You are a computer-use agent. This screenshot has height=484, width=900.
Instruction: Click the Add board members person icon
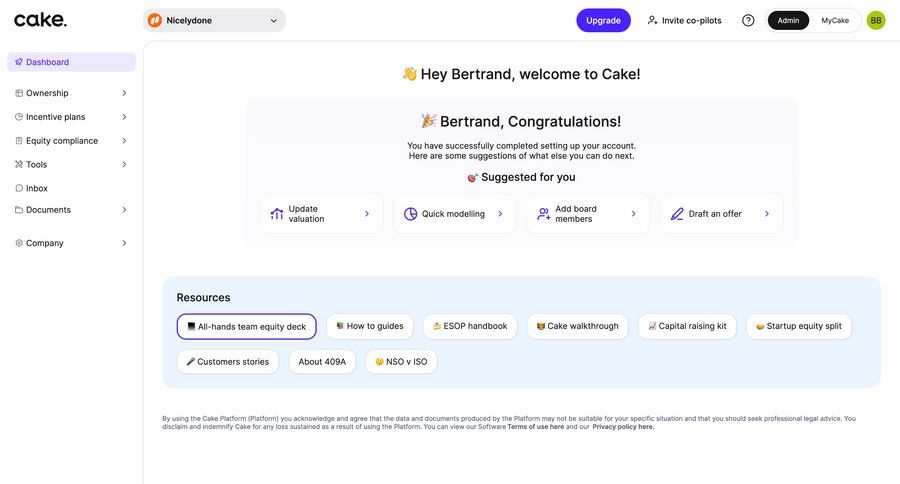[x=543, y=214]
